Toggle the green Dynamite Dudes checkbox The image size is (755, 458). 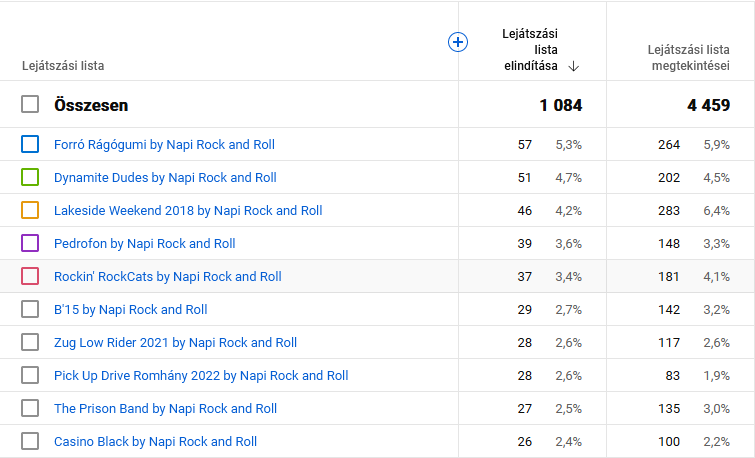pos(30,177)
